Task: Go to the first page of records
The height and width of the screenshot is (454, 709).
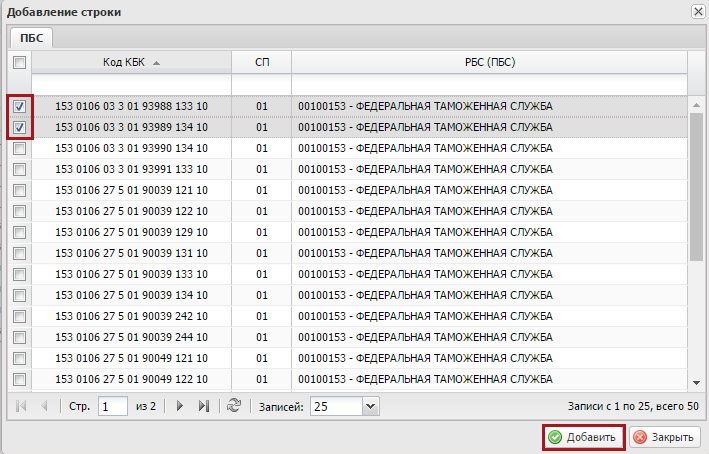Action: pos(20,406)
